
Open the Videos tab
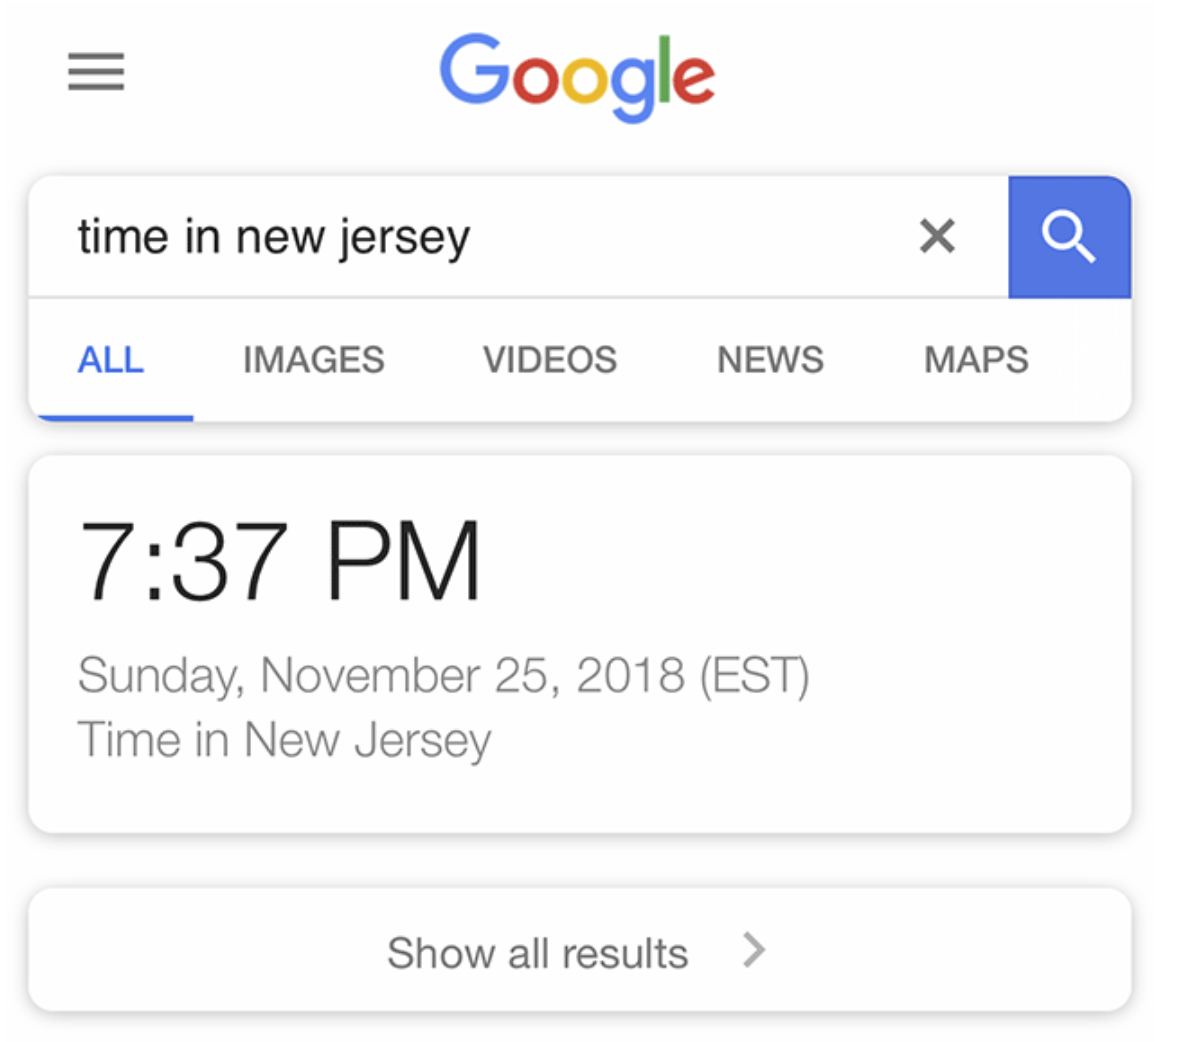(550, 360)
